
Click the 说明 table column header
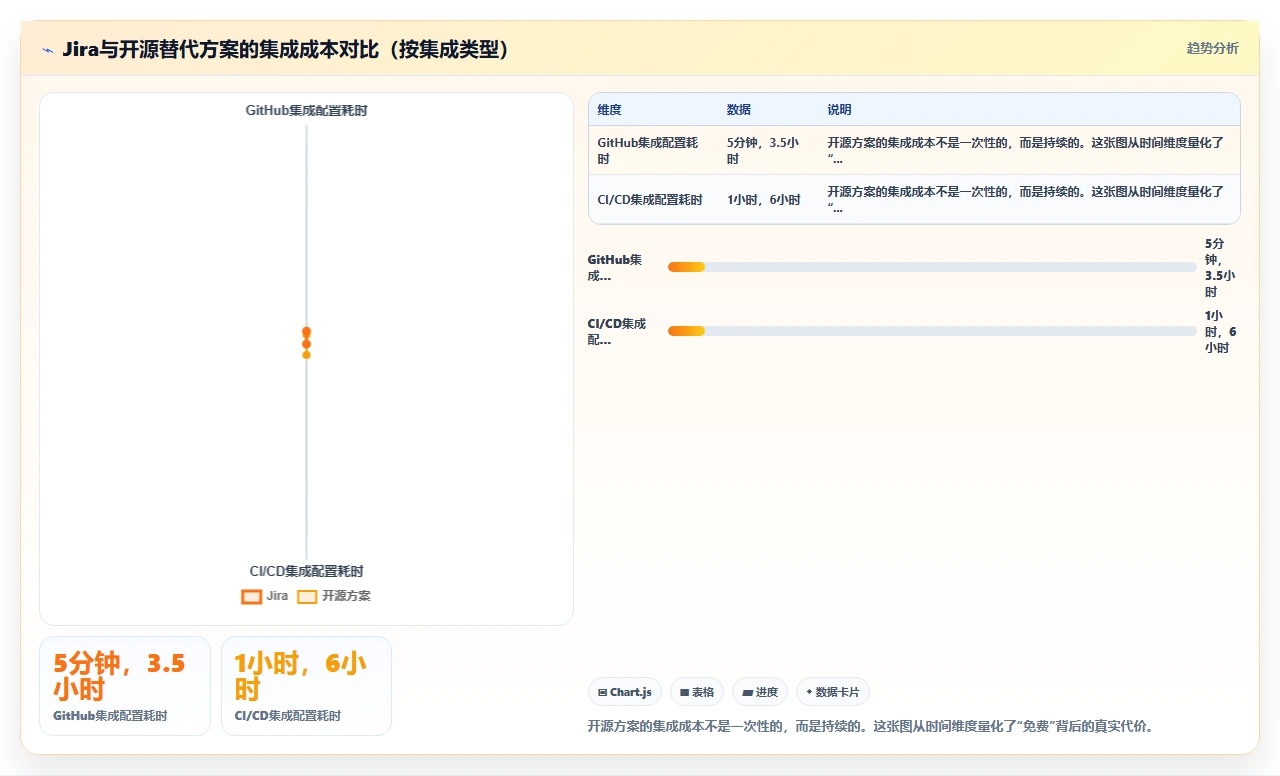1029,110
